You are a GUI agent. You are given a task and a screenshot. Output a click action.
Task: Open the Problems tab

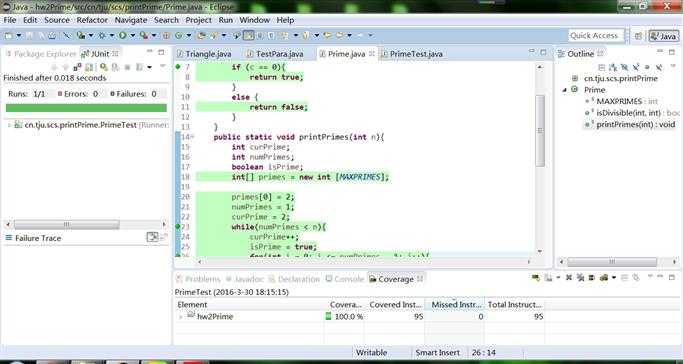(x=198, y=279)
